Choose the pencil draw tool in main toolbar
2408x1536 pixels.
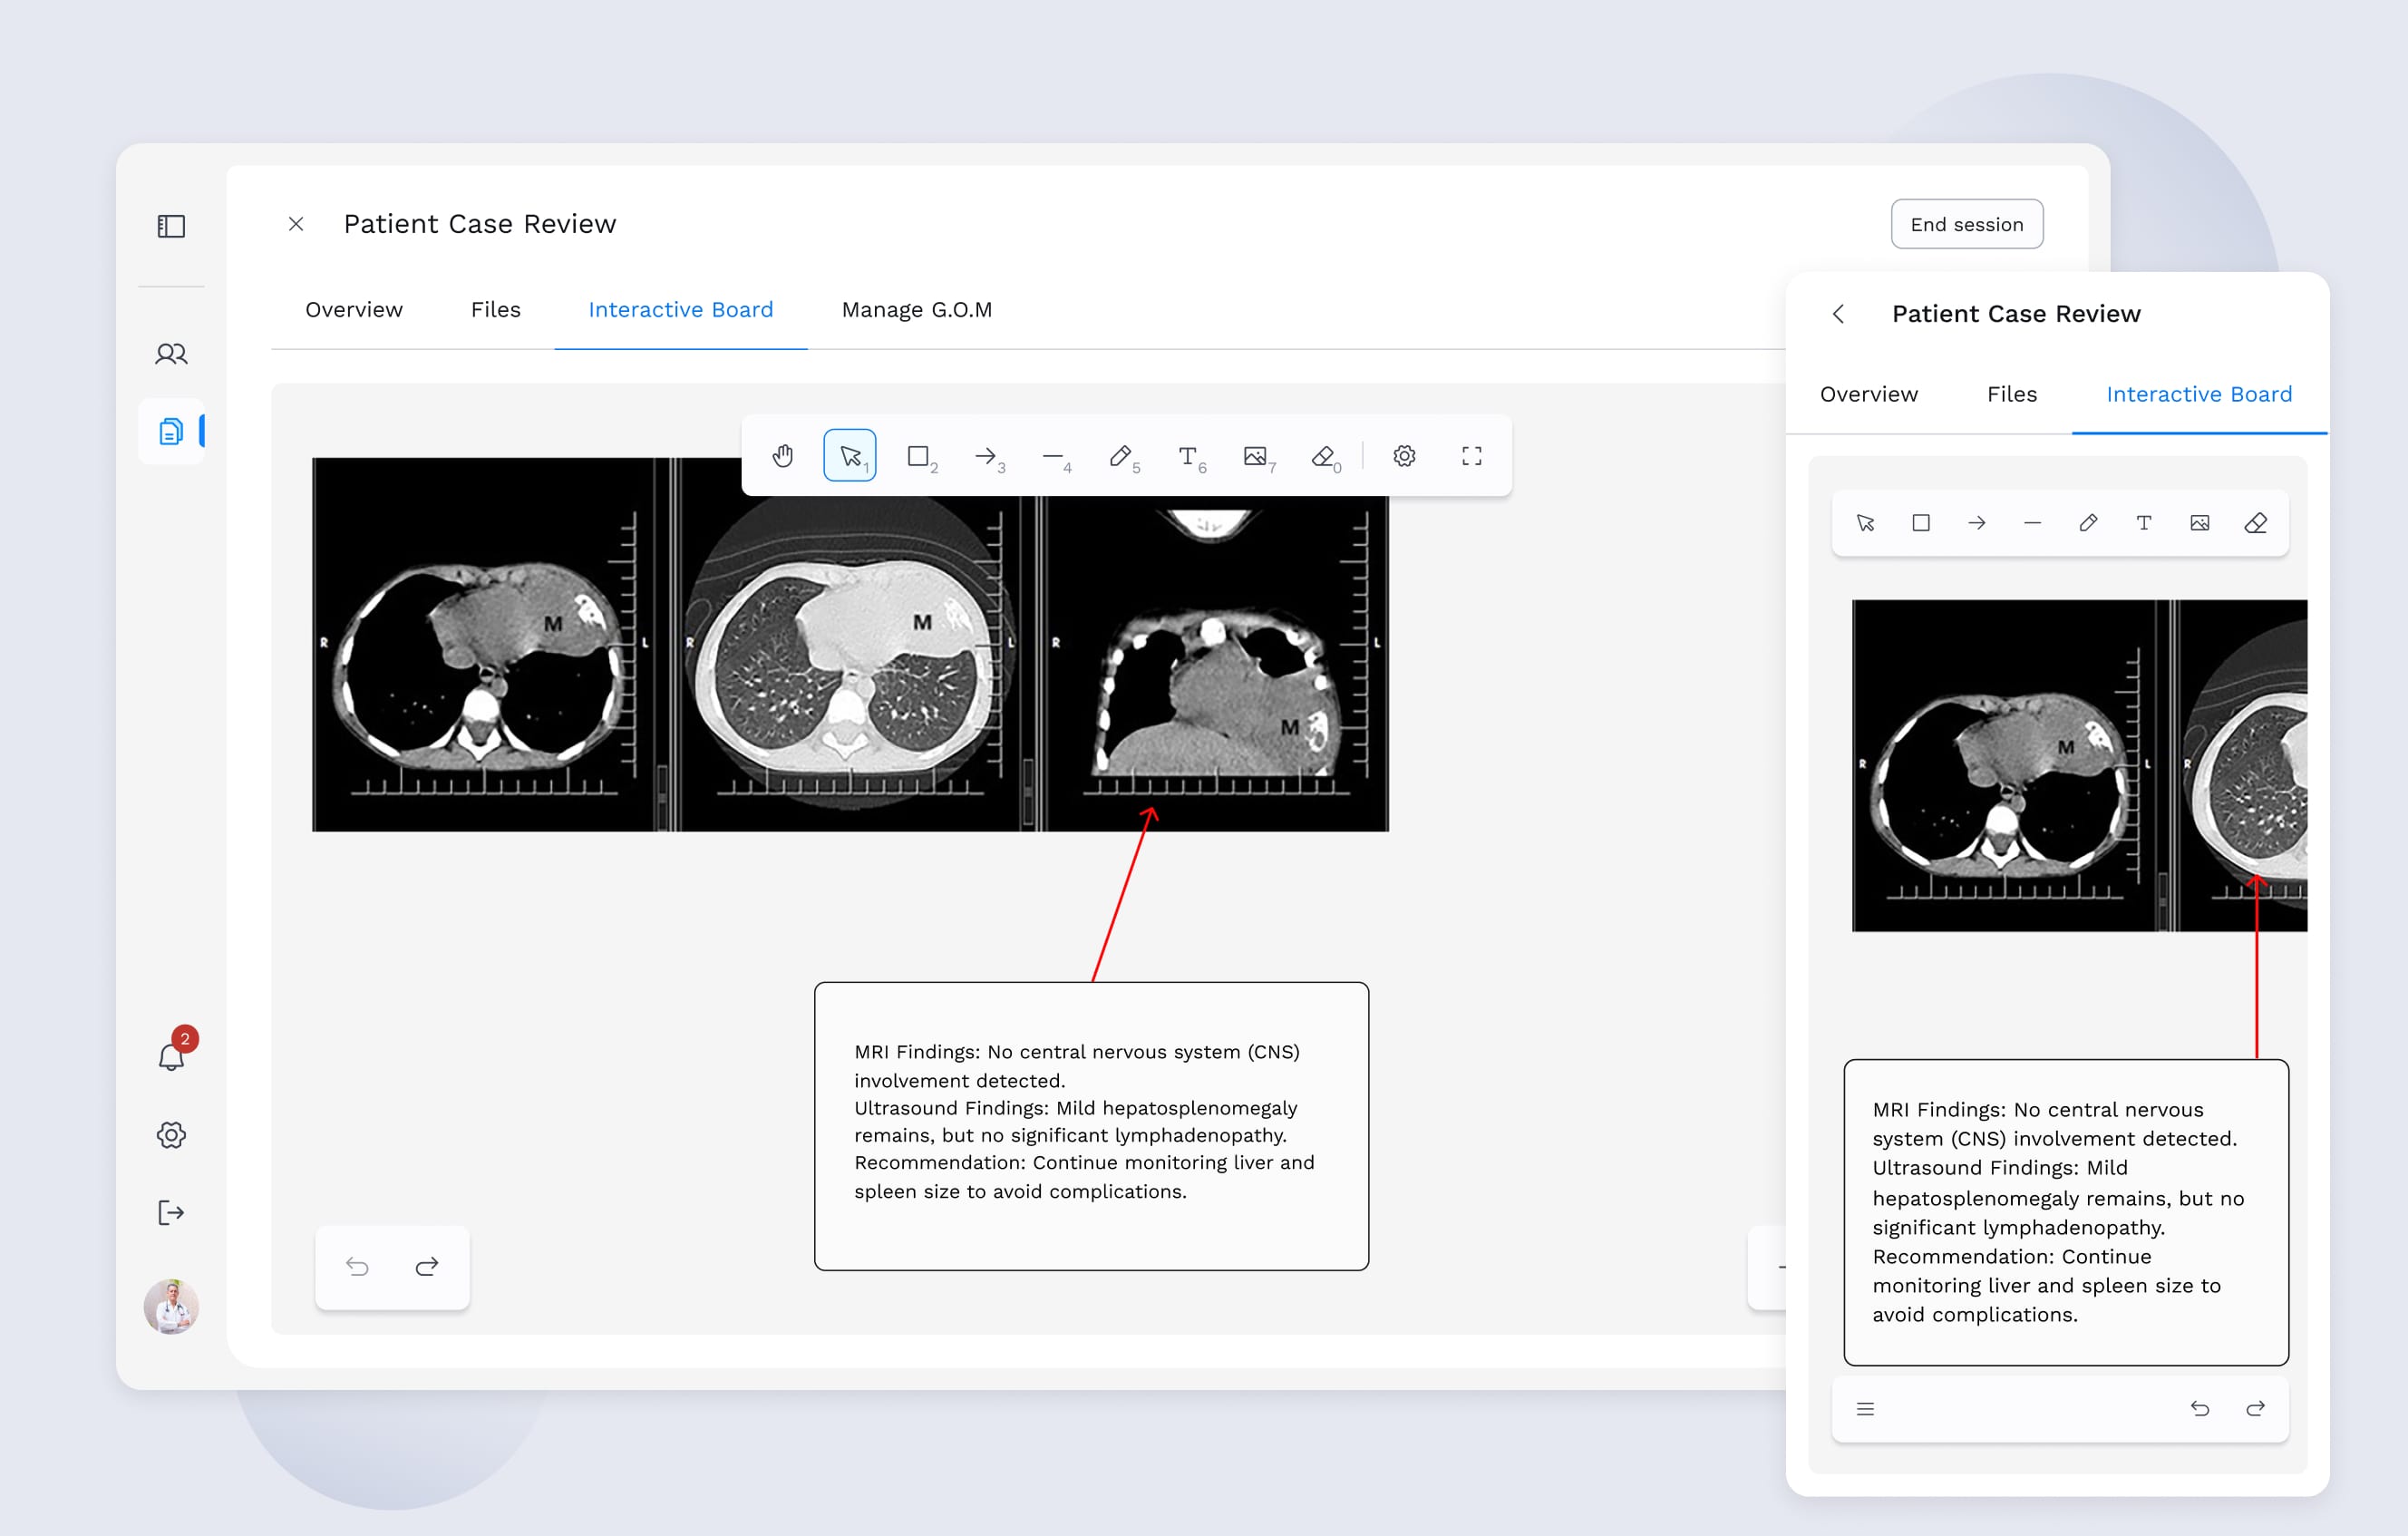[1121, 456]
